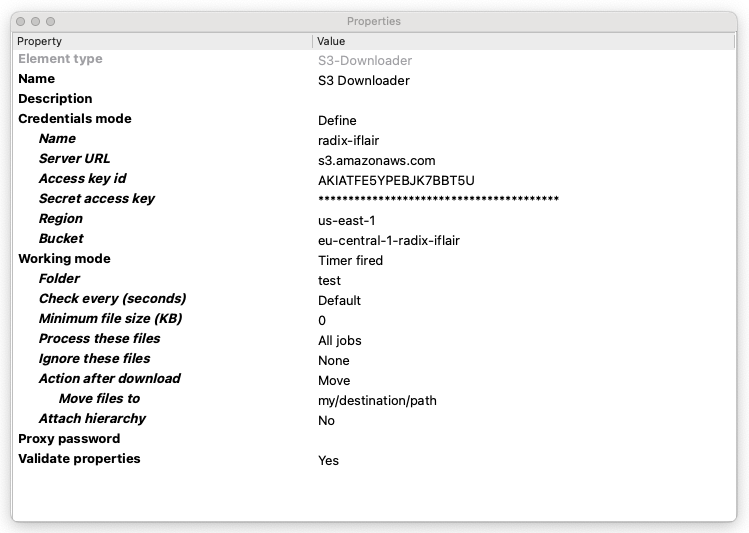This screenshot has height=533, width=749.
Task: Click the masked Secret access key field
Action: [x=438, y=200]
